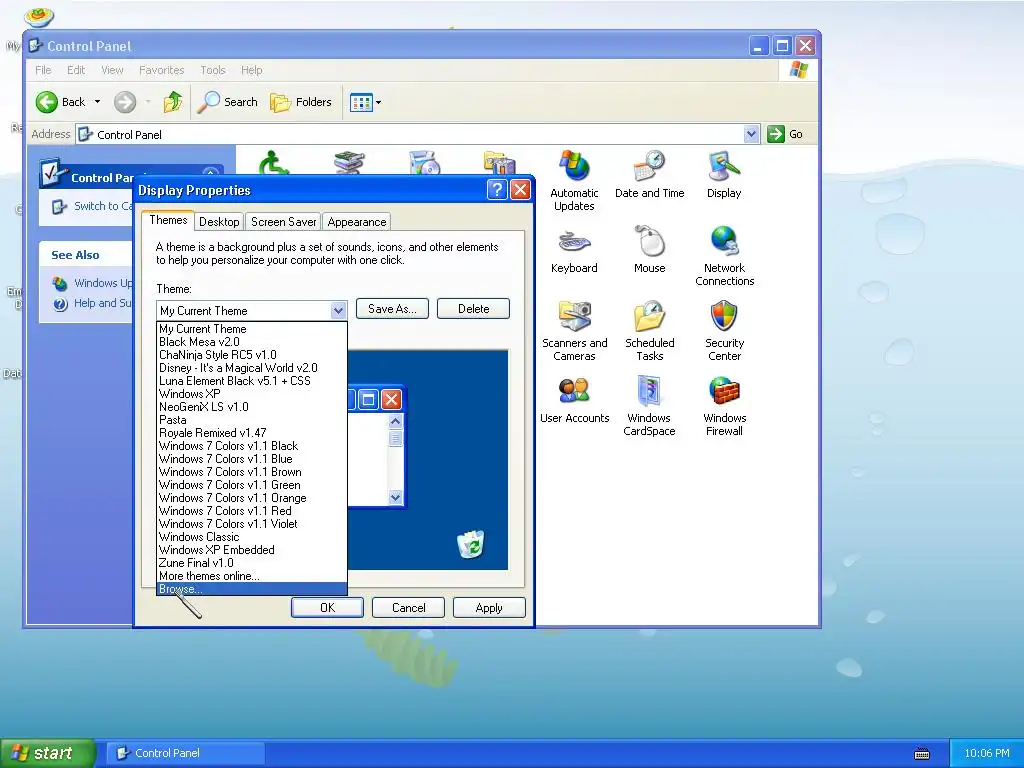Switch to the Screen Saver tab
This screenshot has height=768, width=1024.
click(x=283, y=222)
